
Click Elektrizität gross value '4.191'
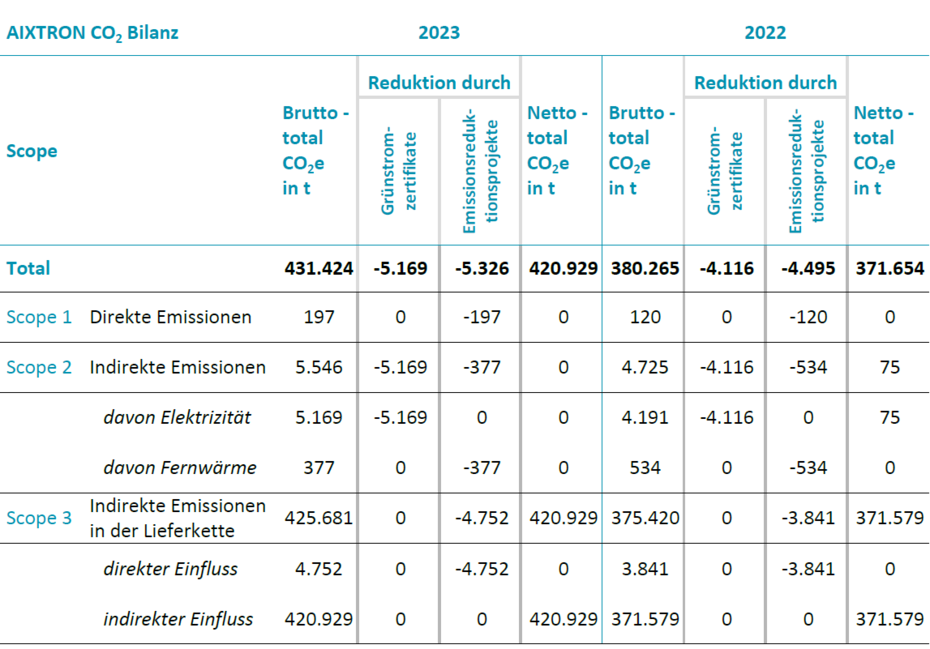point(645,418)
